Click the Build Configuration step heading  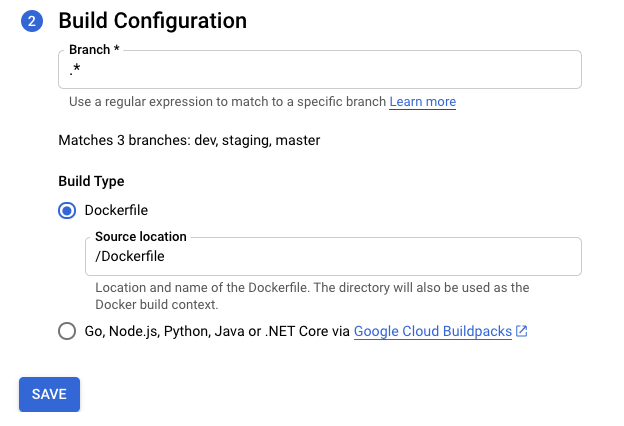tap(152, 20)
